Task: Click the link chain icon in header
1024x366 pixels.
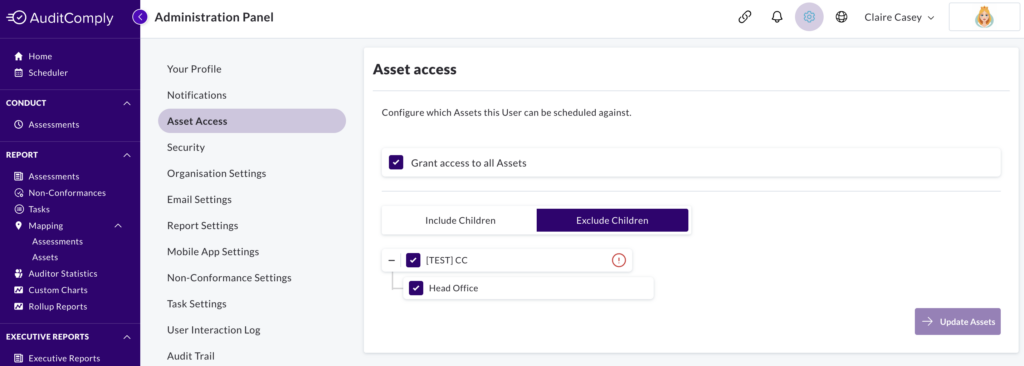Action: click(744, 18)
